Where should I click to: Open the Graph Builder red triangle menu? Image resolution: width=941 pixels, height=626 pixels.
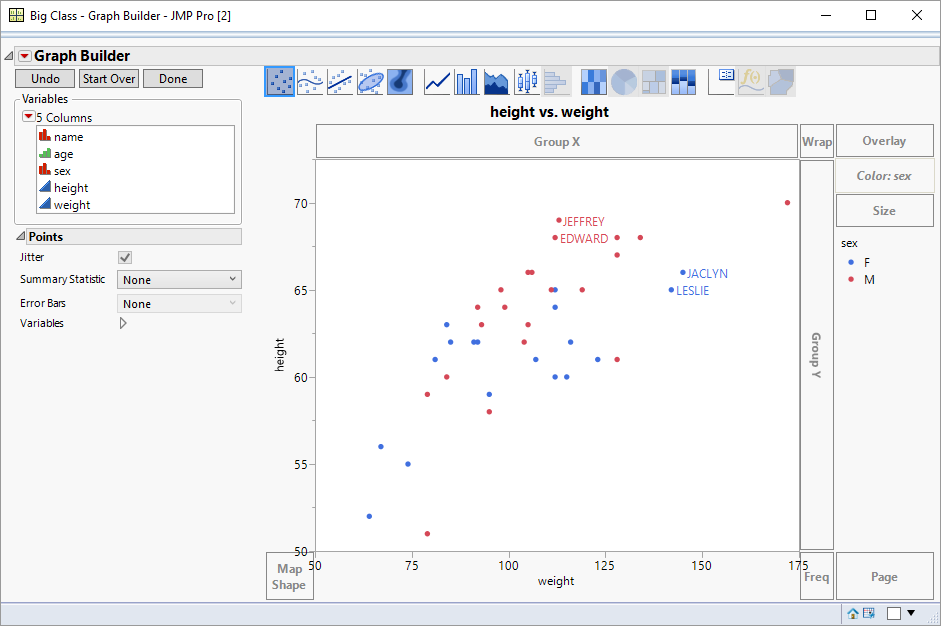[25, 56]
